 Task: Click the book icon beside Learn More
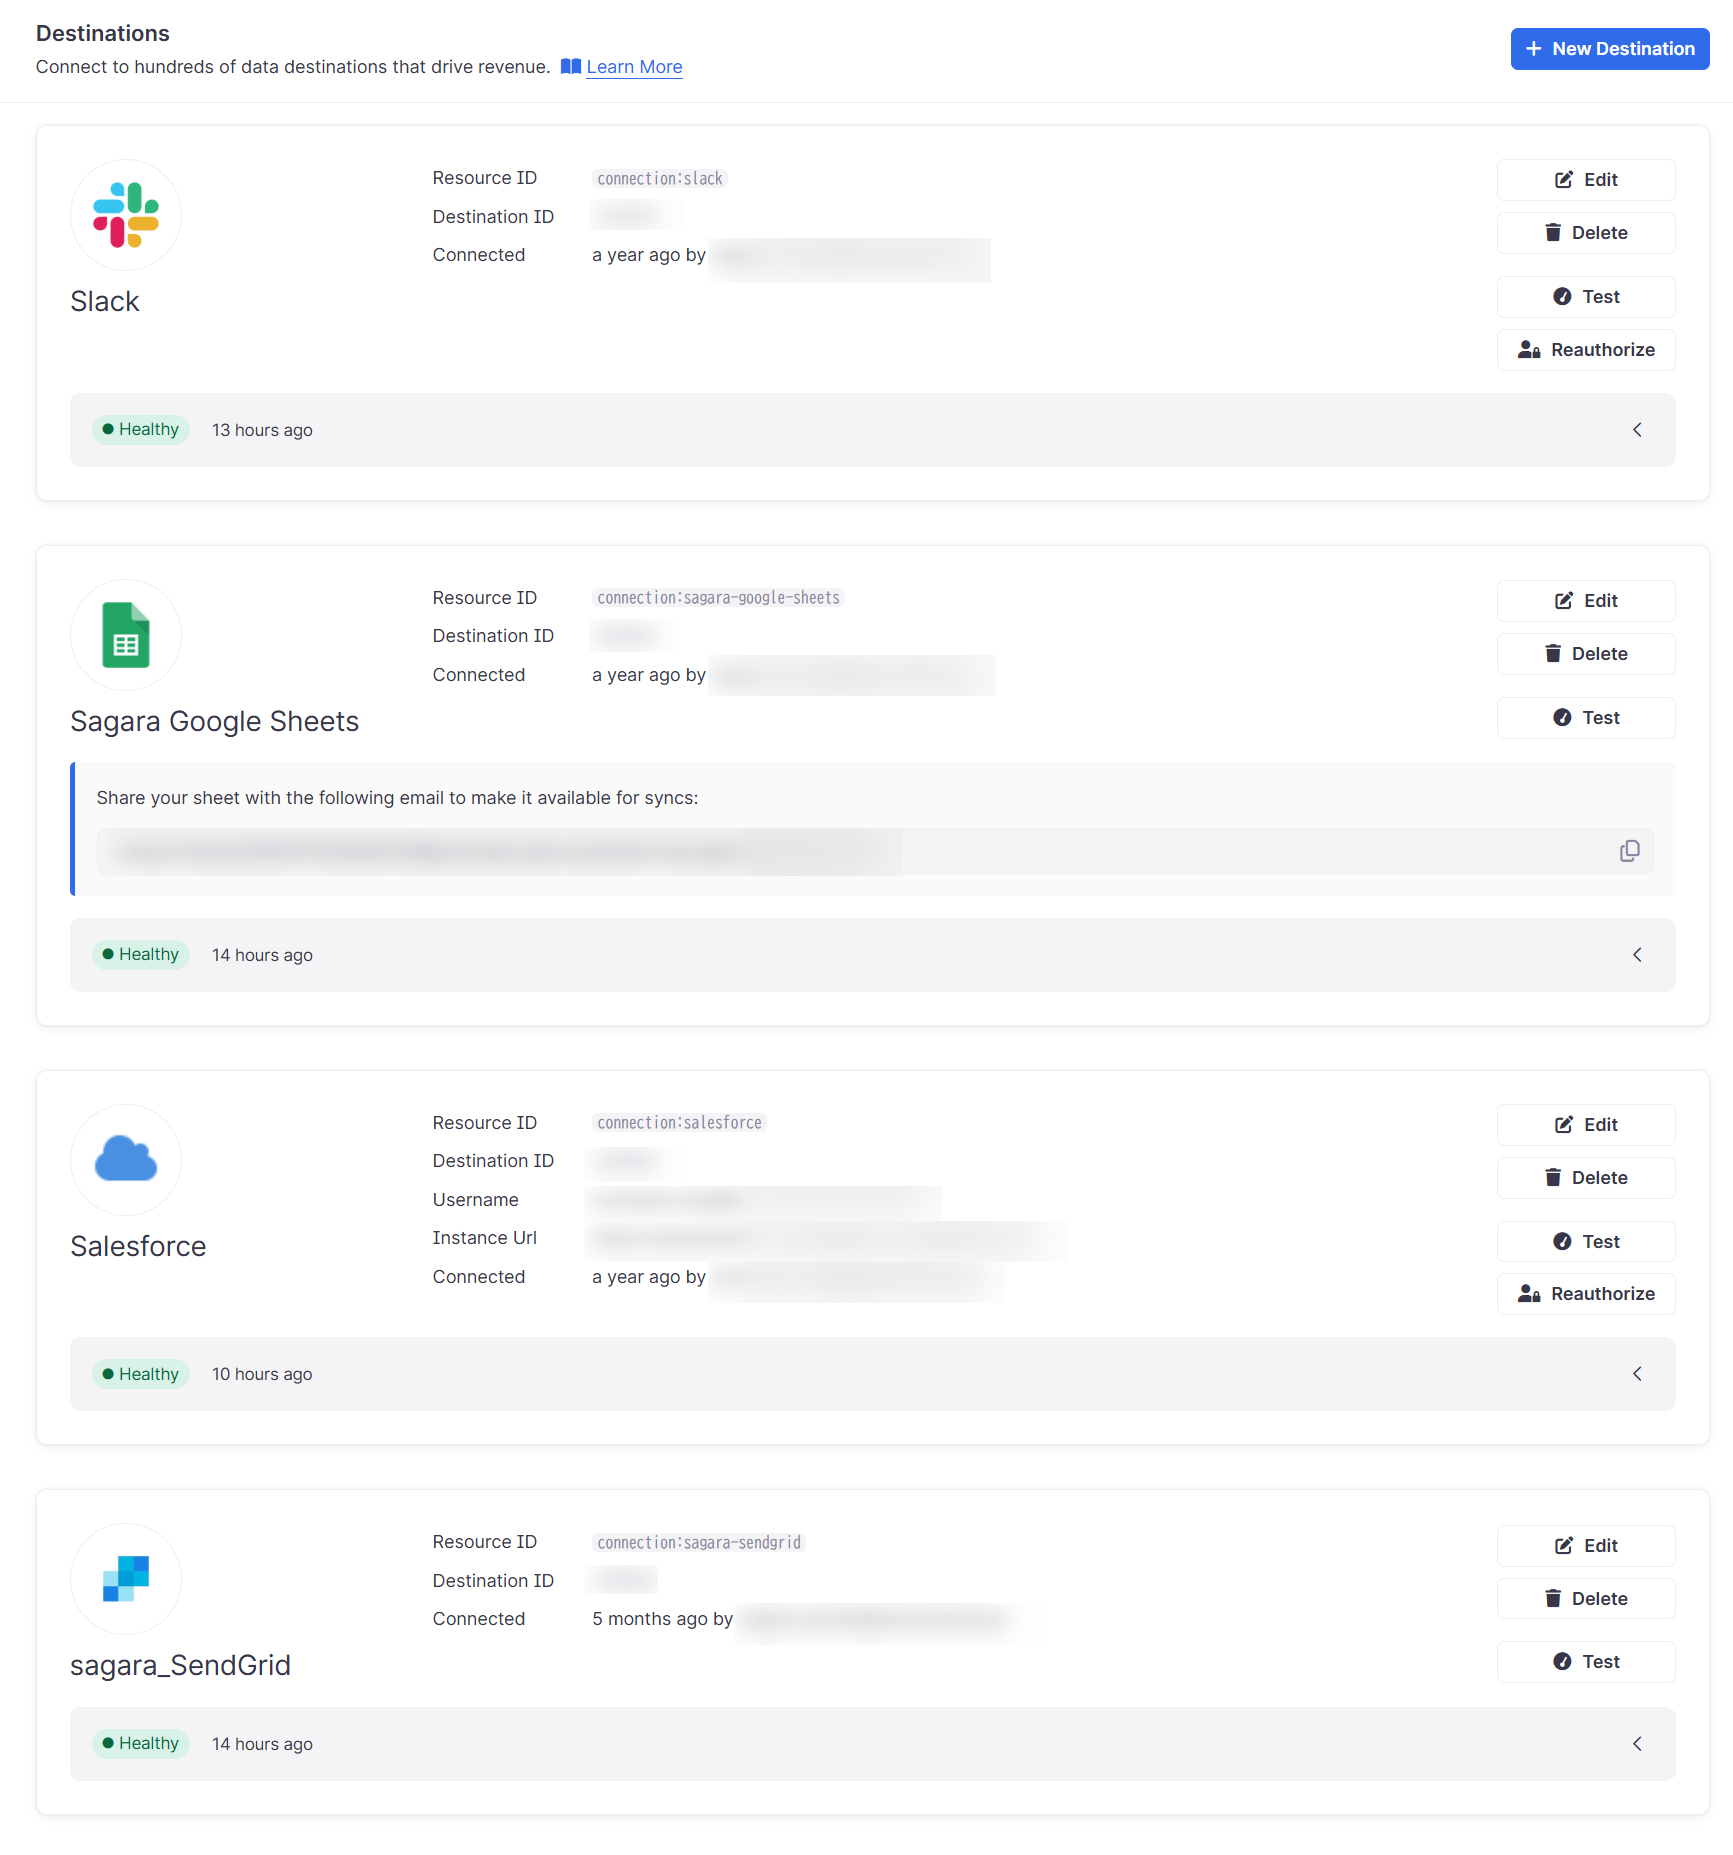point(571,67)
